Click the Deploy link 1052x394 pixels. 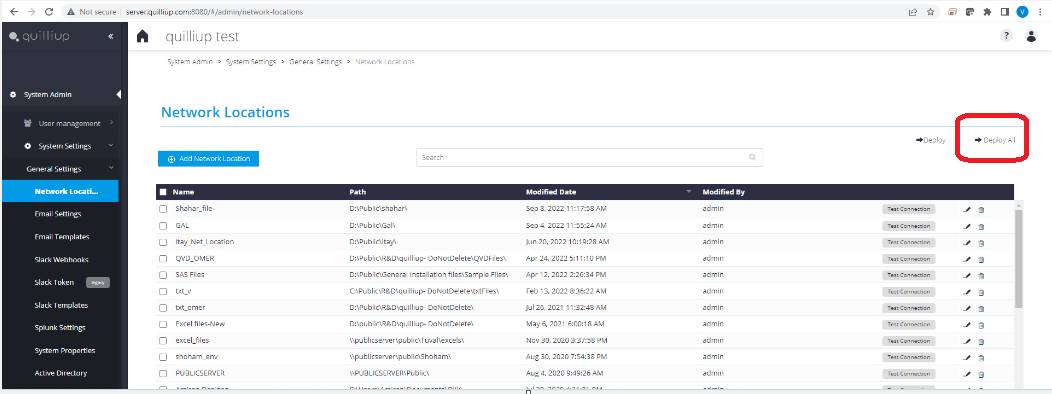931,140
